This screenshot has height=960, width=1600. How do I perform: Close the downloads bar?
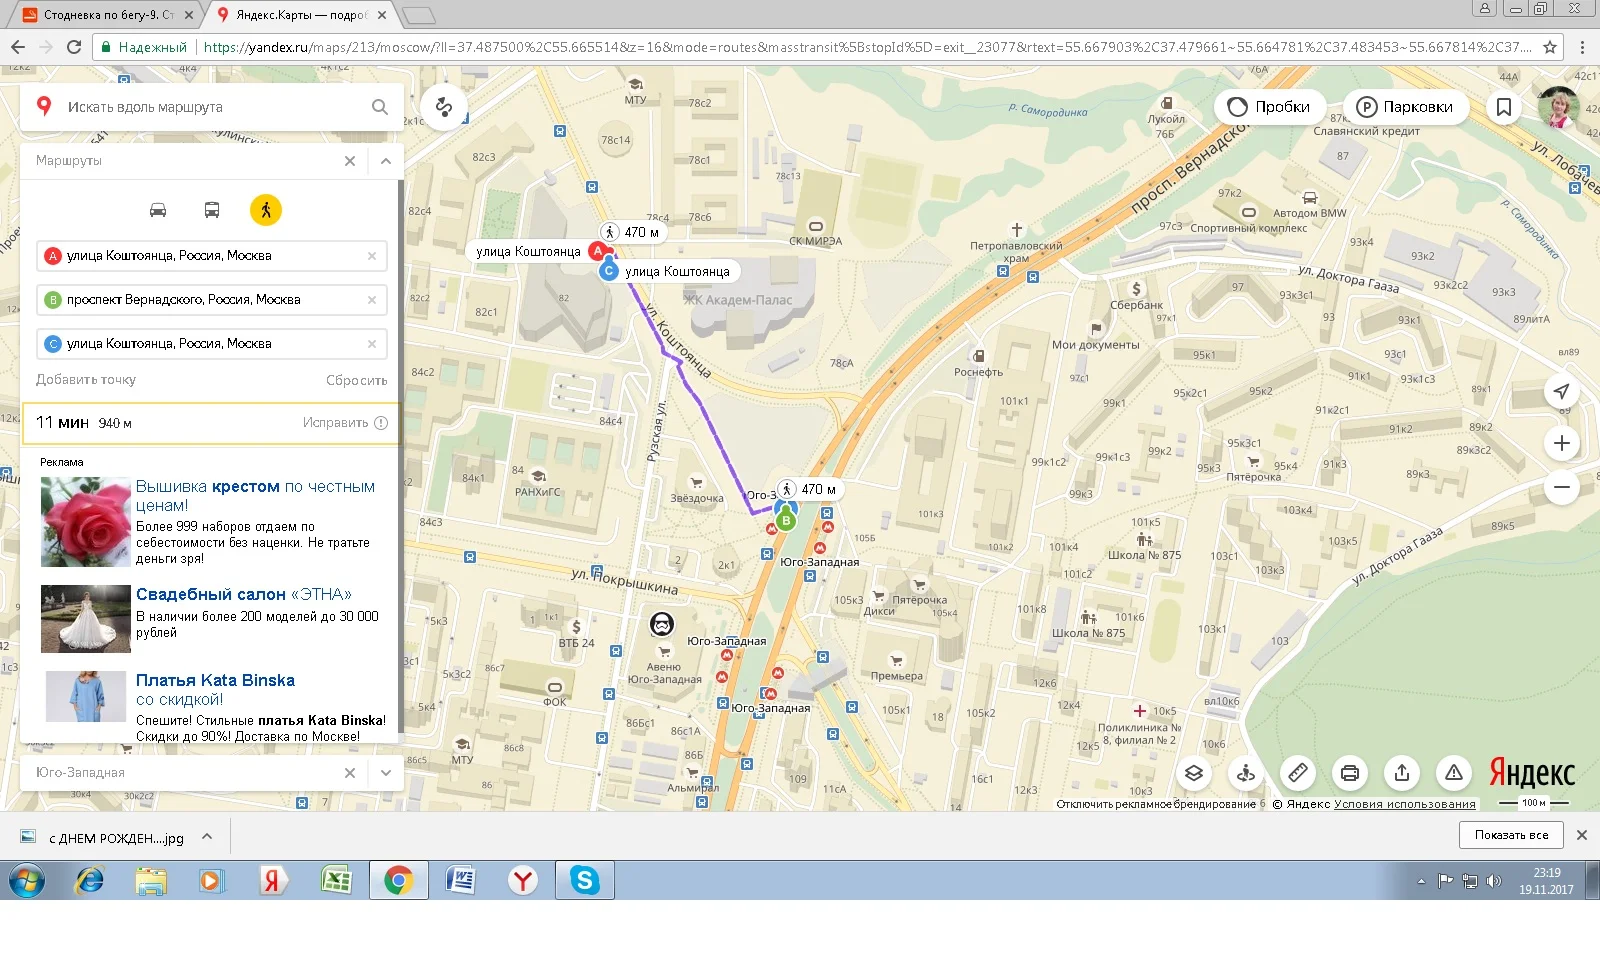pos(1582,835)
